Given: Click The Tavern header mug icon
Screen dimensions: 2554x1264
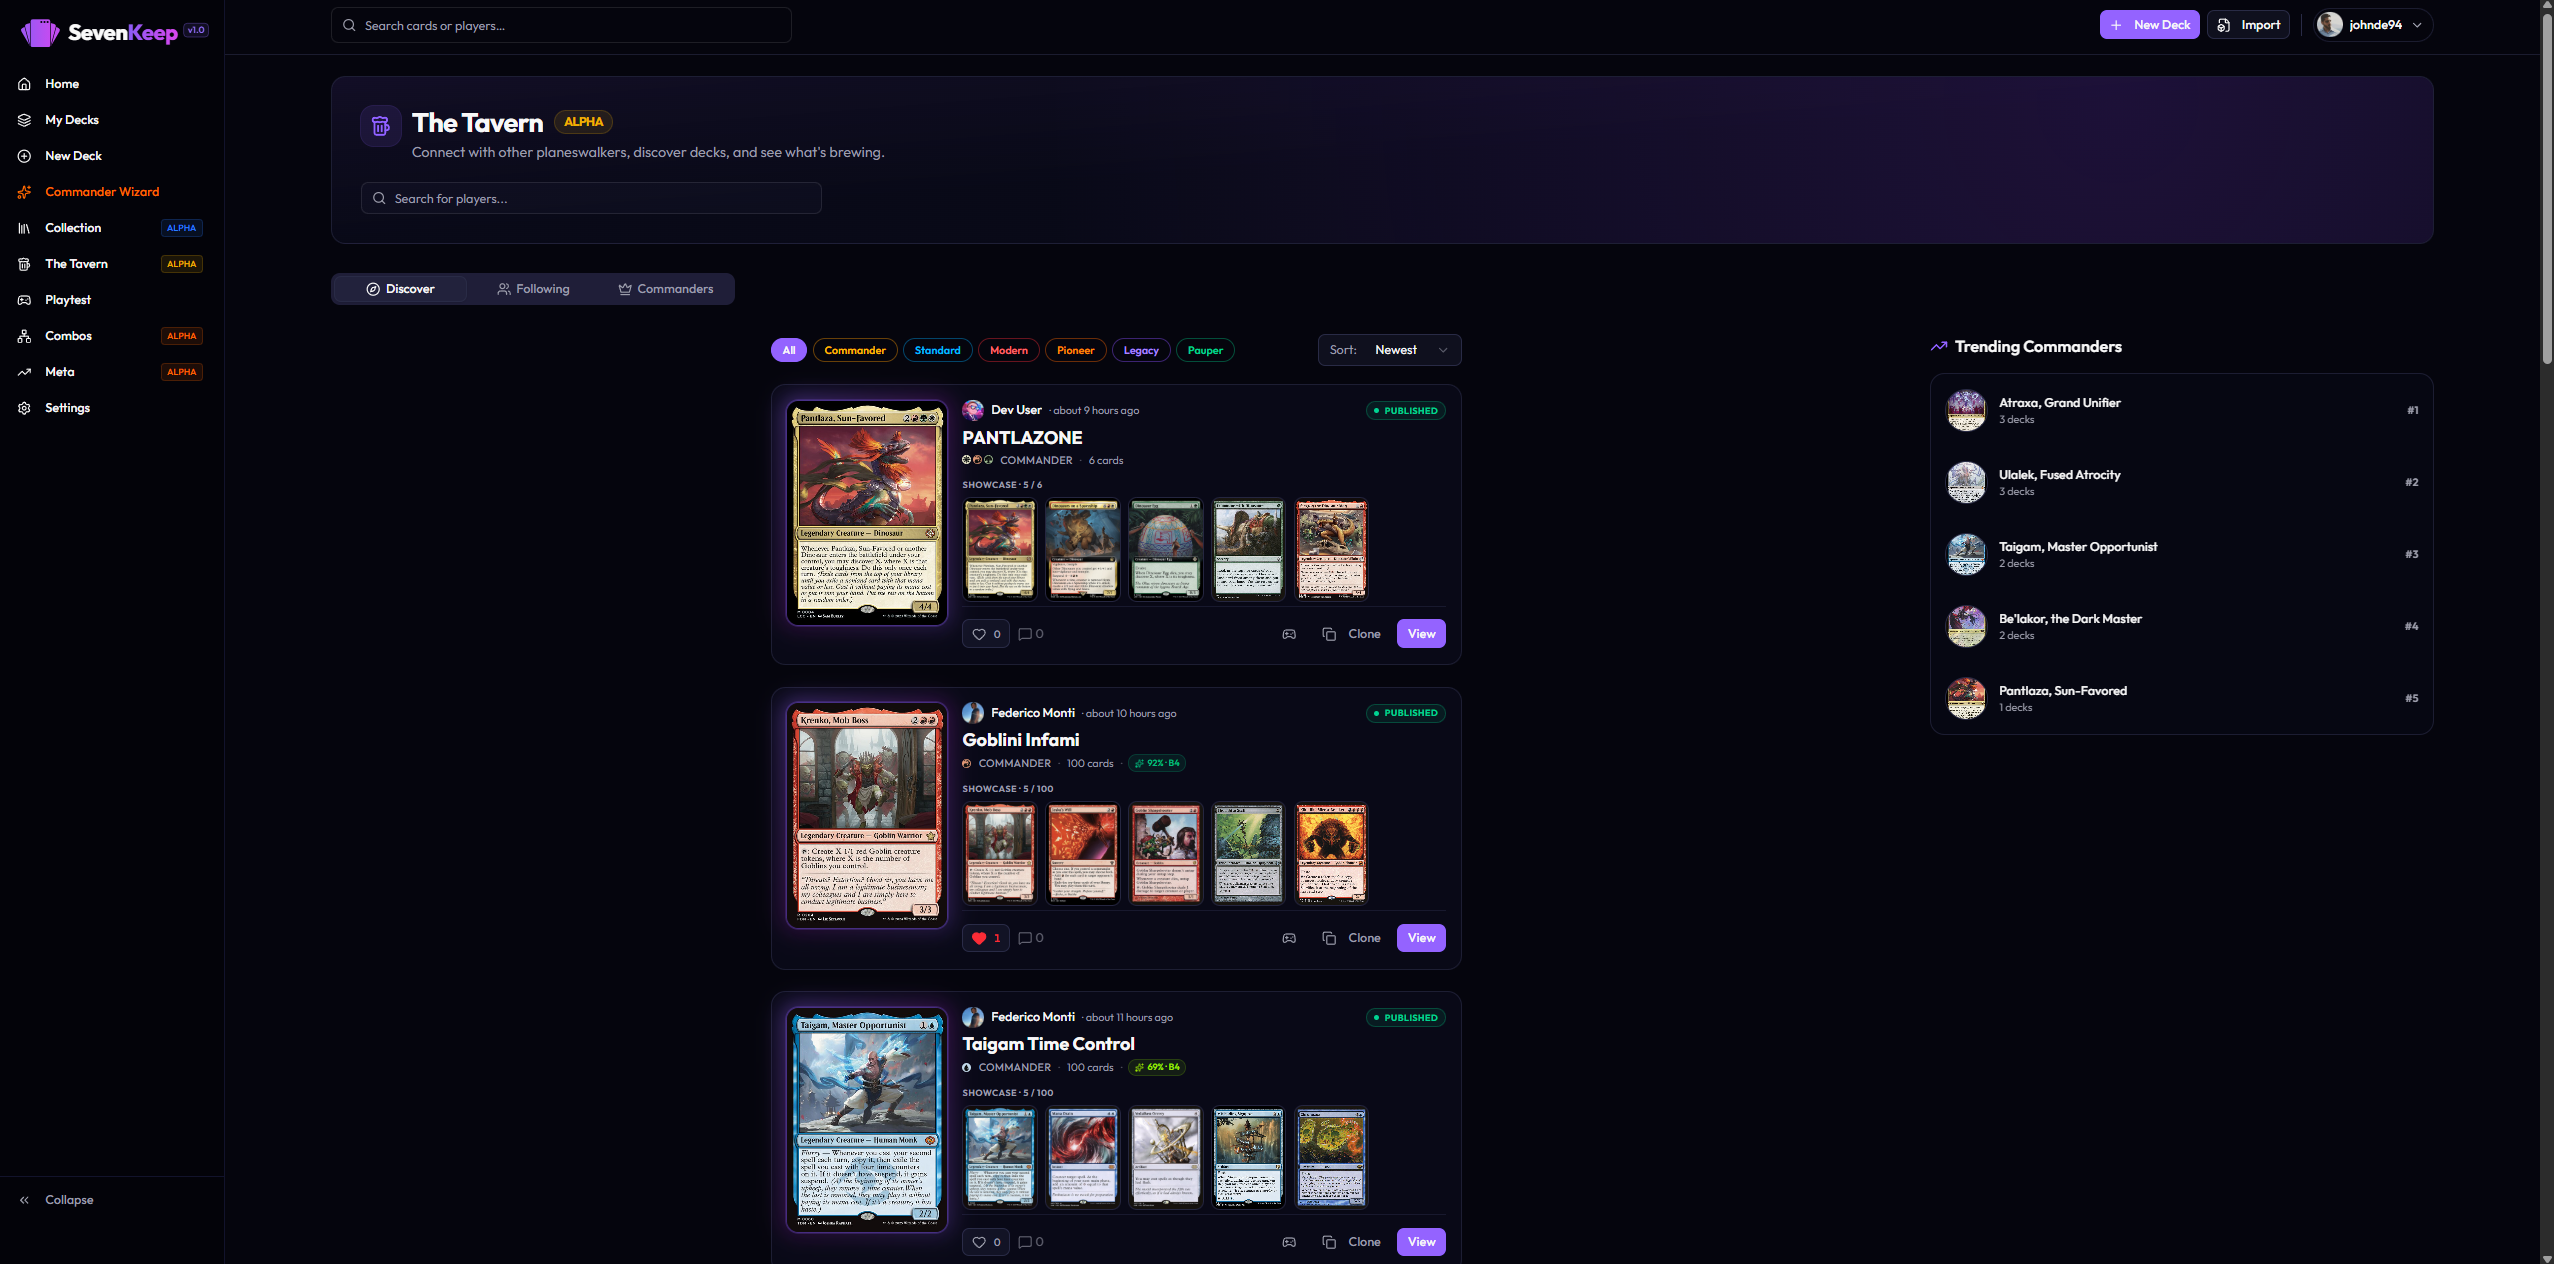Looking at the screenshot, I should coord(381,126).
